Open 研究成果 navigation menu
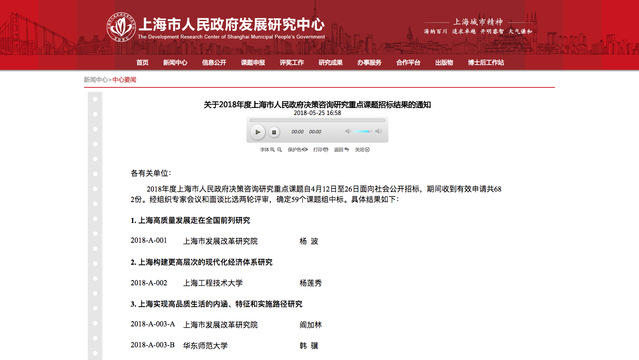 (x=331, y=62)
